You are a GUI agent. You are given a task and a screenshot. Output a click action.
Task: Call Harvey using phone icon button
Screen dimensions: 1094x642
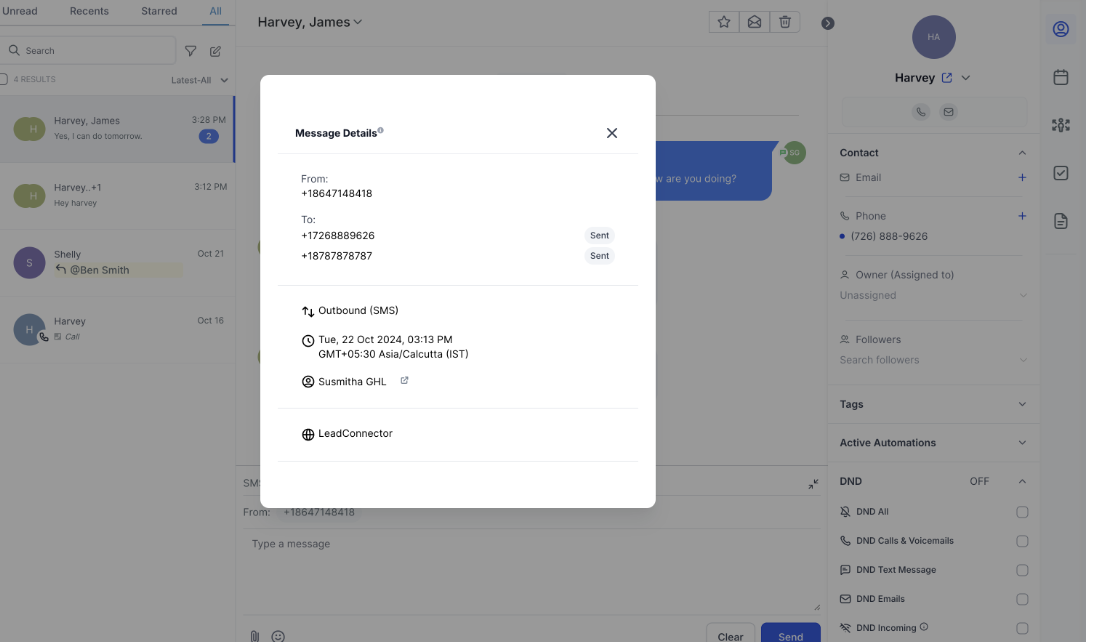click(x=920, y=112)
